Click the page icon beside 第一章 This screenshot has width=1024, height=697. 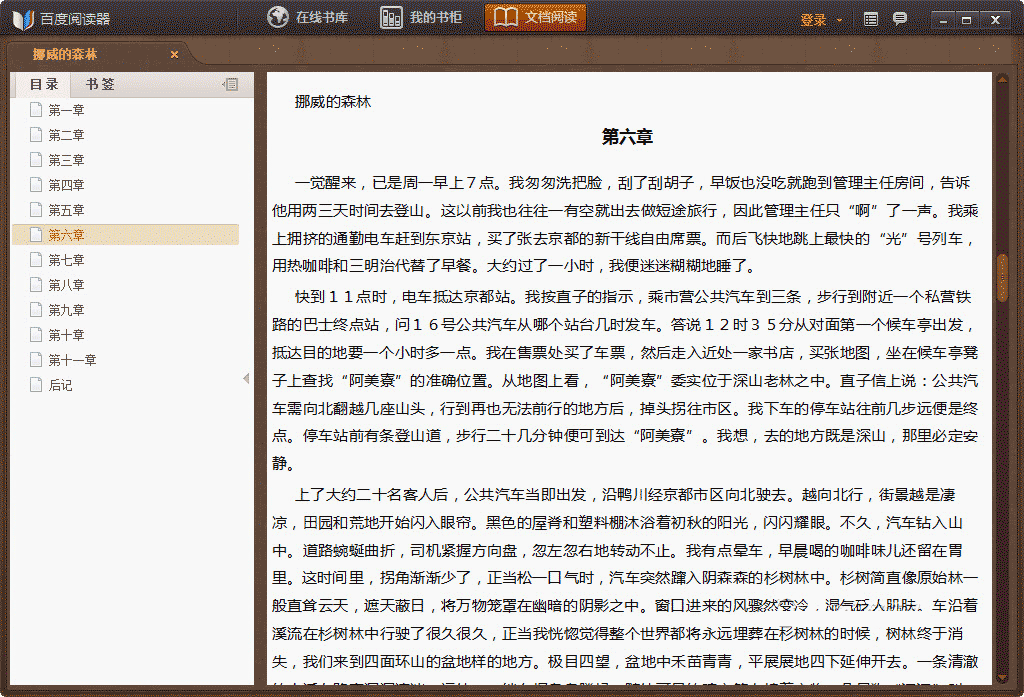(36, 110)
